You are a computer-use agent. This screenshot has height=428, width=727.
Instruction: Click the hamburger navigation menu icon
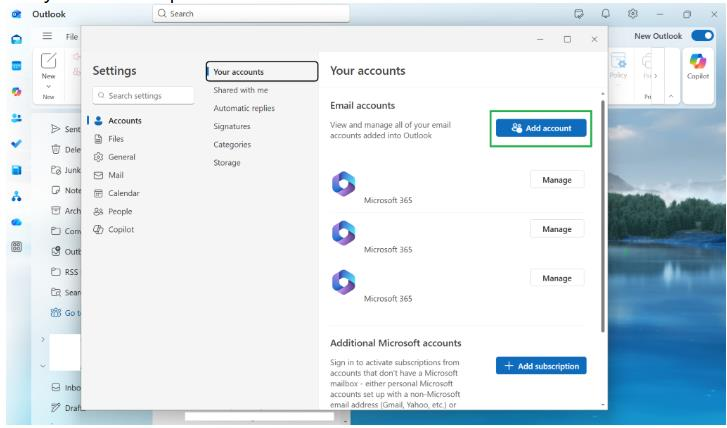click(47, 36)
